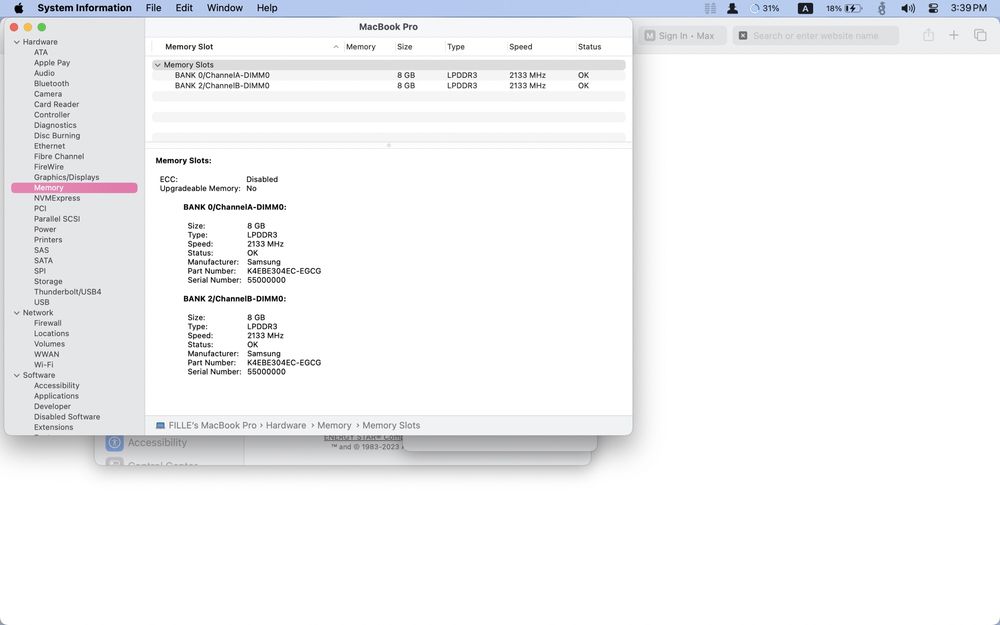The image size is (1000, 625).
Task: Select Ethernet in the sidebar
Action: tap(49, 146)
